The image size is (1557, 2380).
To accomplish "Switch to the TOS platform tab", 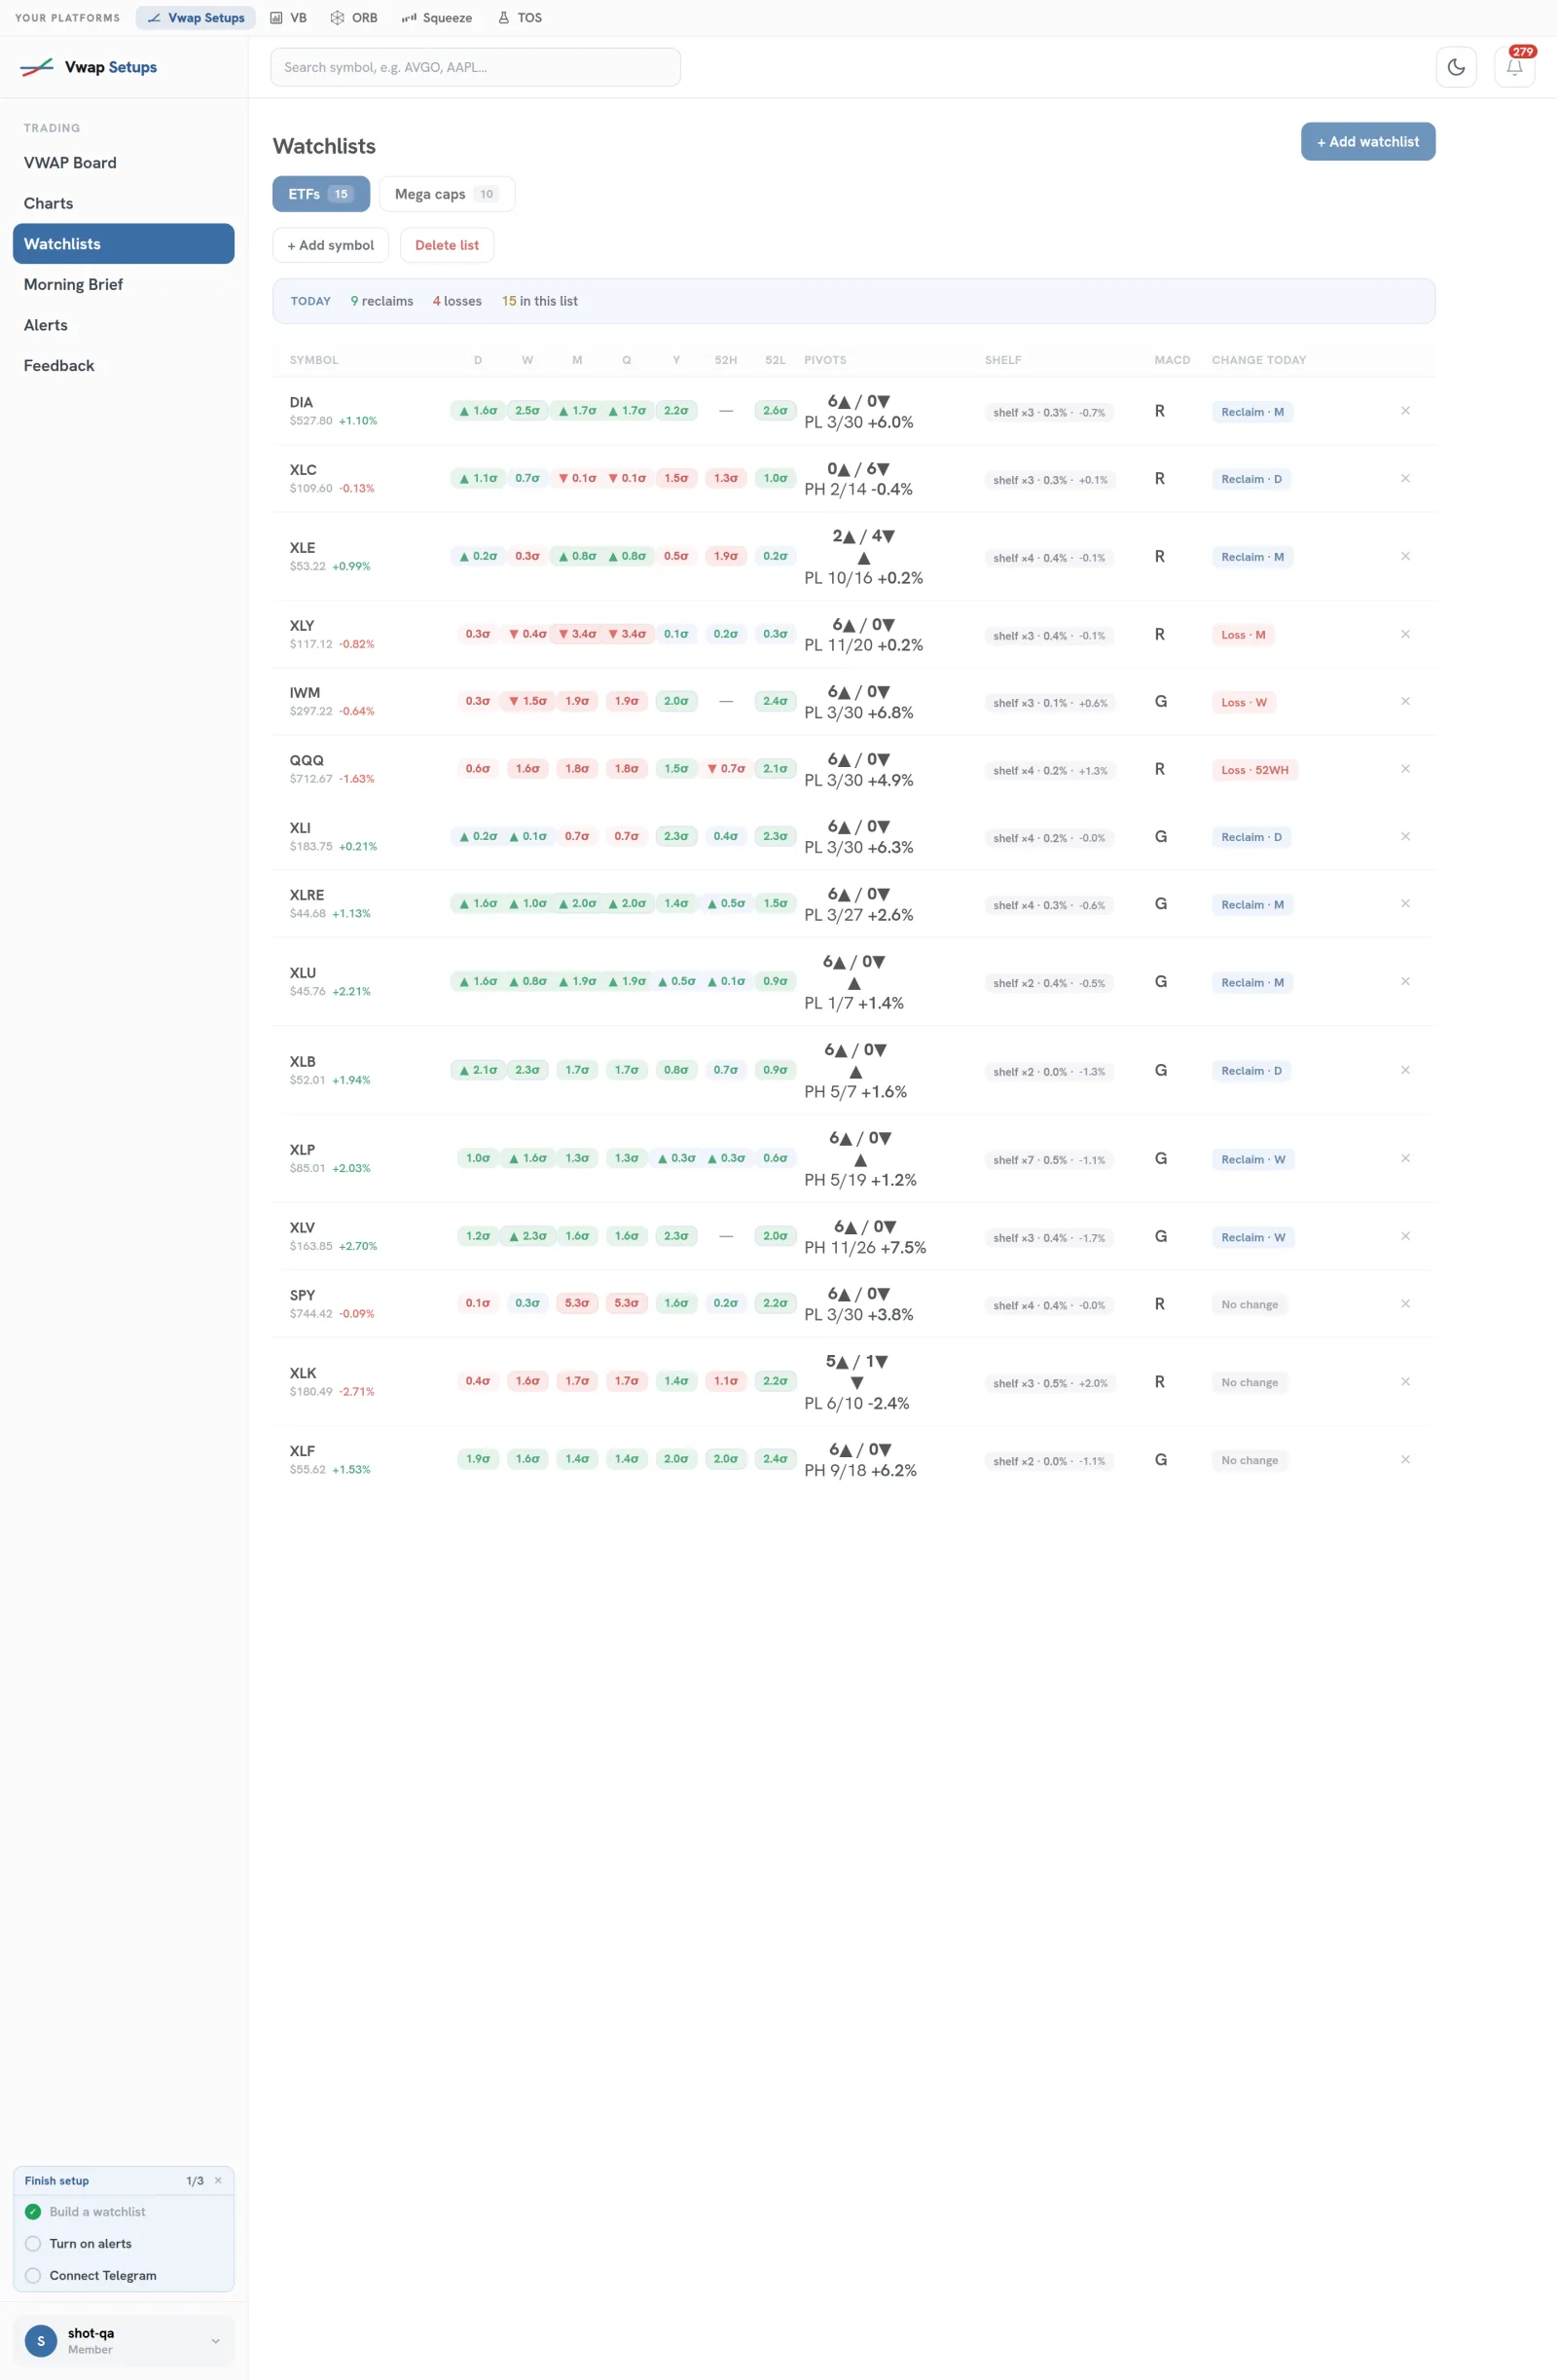I will coord(520,18).
